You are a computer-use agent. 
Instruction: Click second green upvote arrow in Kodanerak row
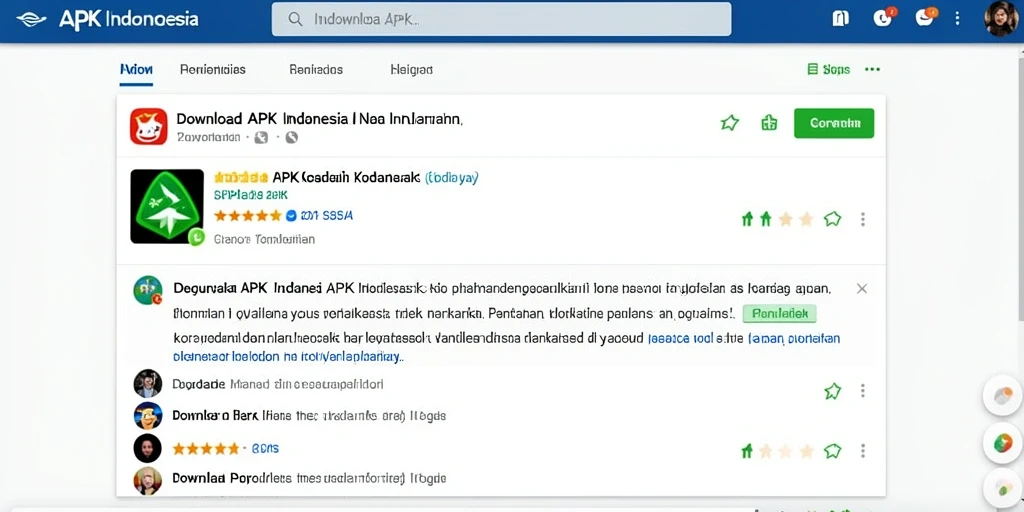766,219
